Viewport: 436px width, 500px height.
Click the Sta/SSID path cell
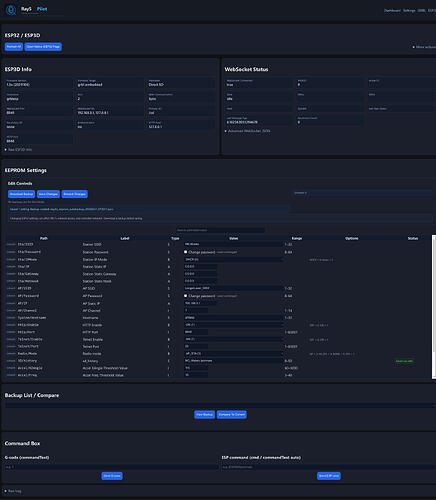click(25, 244)
